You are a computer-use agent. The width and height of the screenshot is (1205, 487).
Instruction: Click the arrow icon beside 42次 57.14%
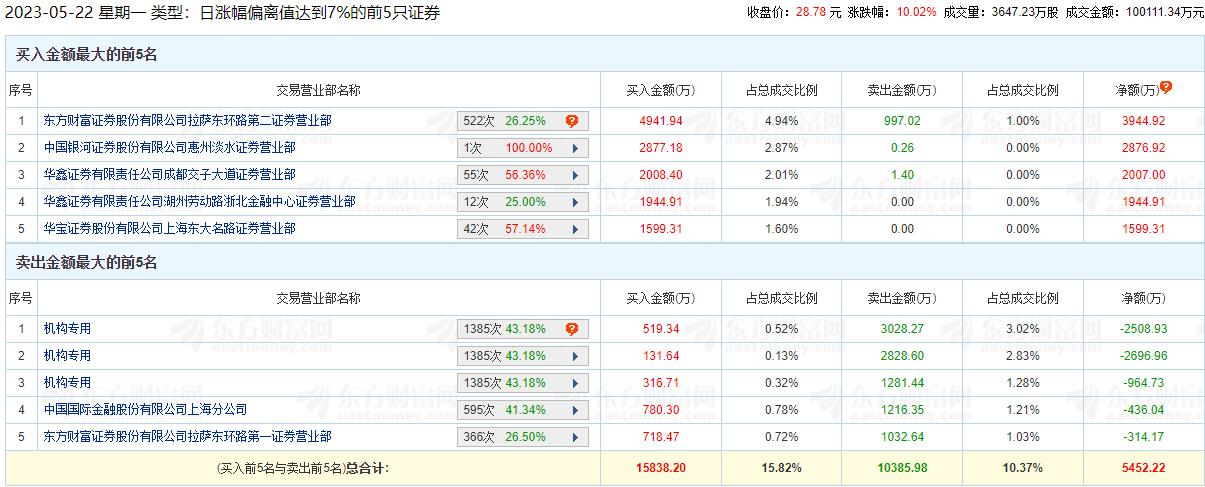pyautogui.click(x=575, y=229)
